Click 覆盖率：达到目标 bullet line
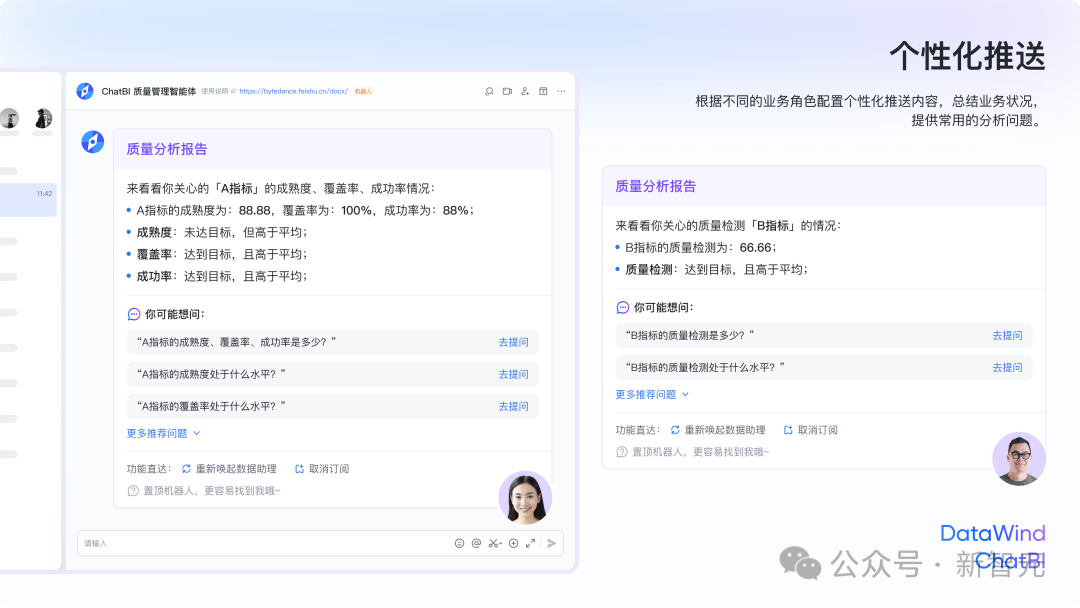Screen dimensions: 1080x608 pyautogui.click(x=222, y=254)
